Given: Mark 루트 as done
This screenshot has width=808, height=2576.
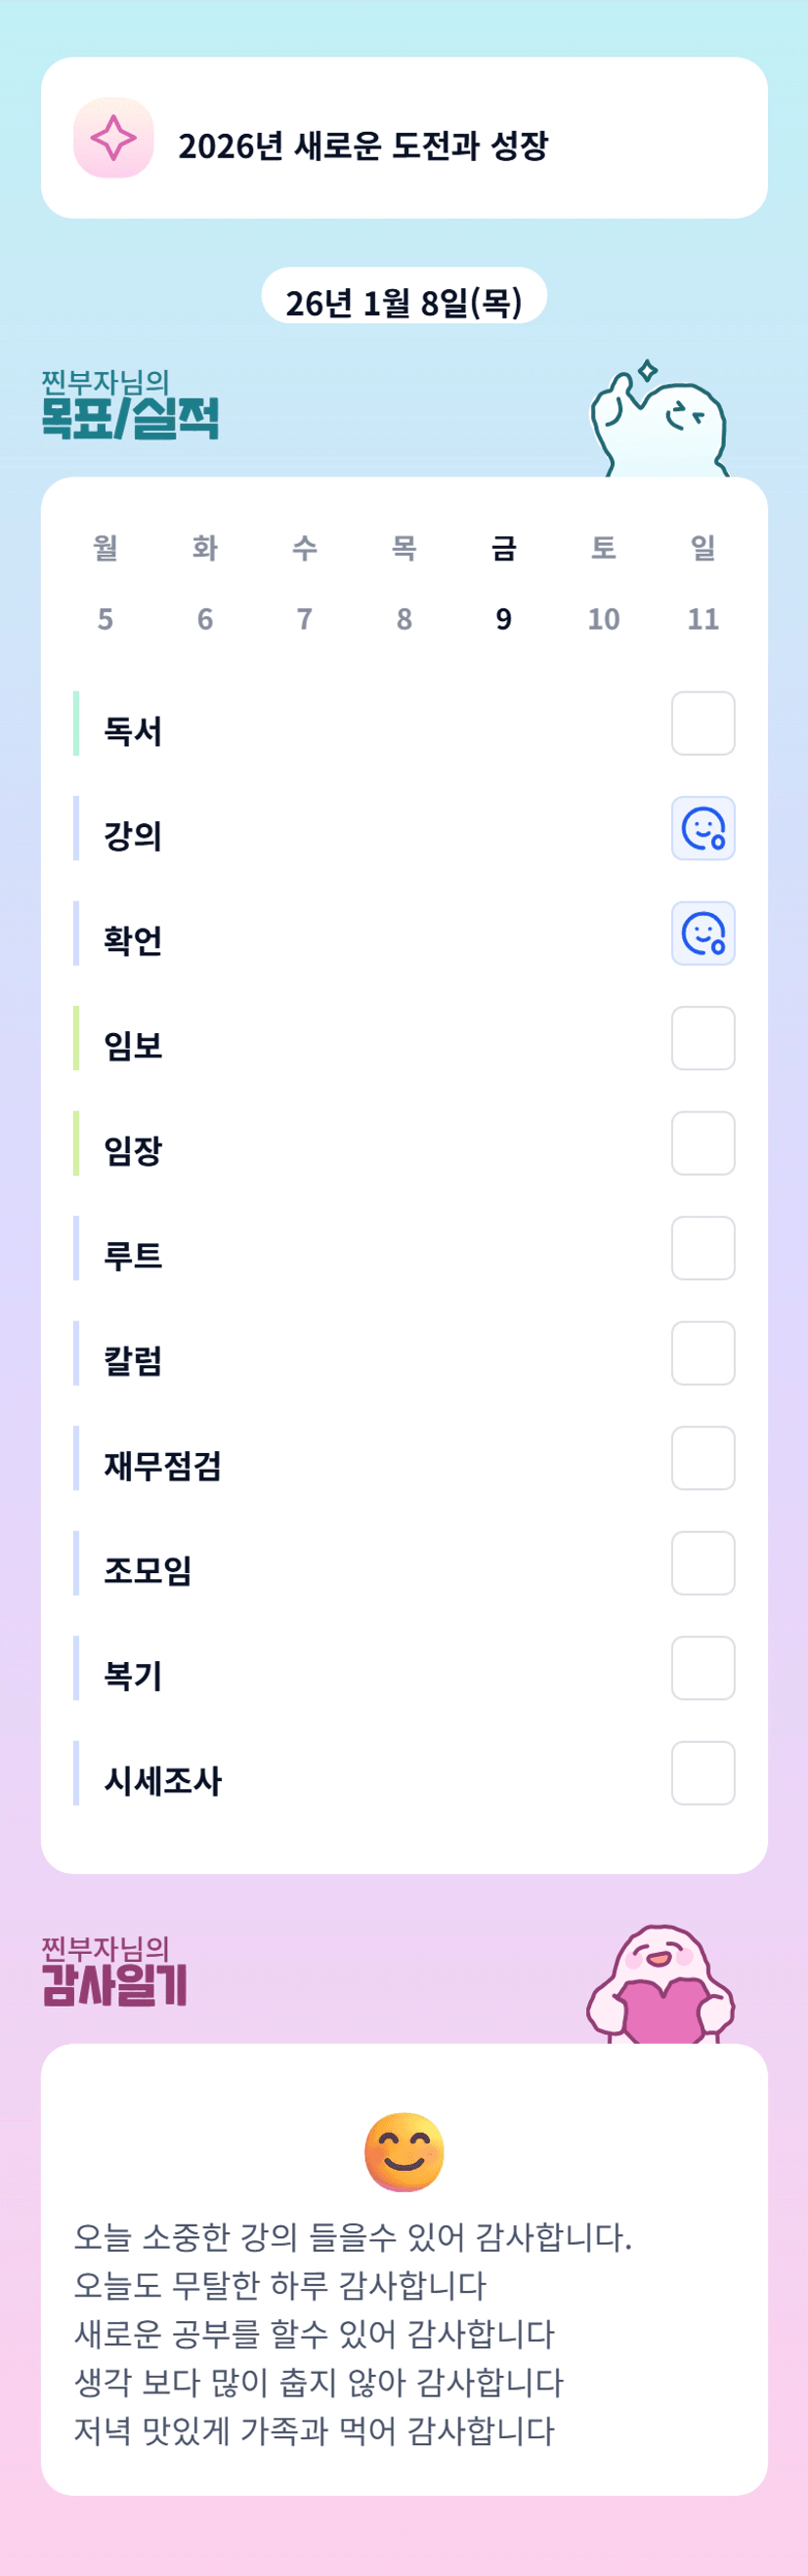Looking at the screenshot, I should click(703, 1248).
